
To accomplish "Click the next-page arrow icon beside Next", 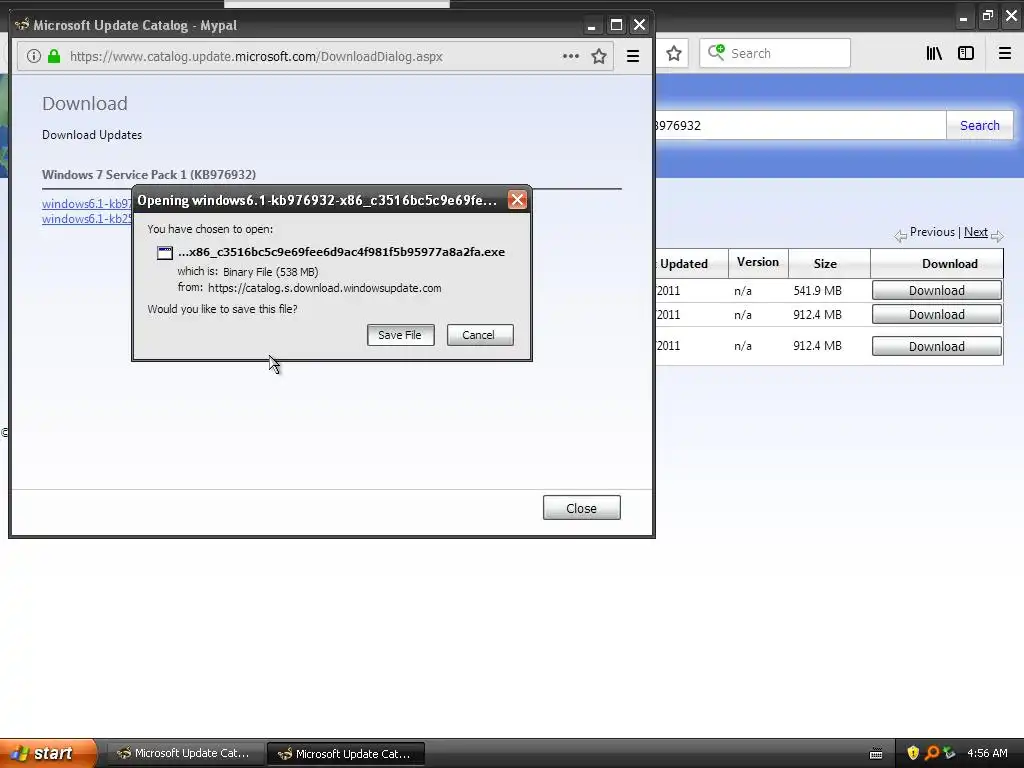I will [997, 236].
